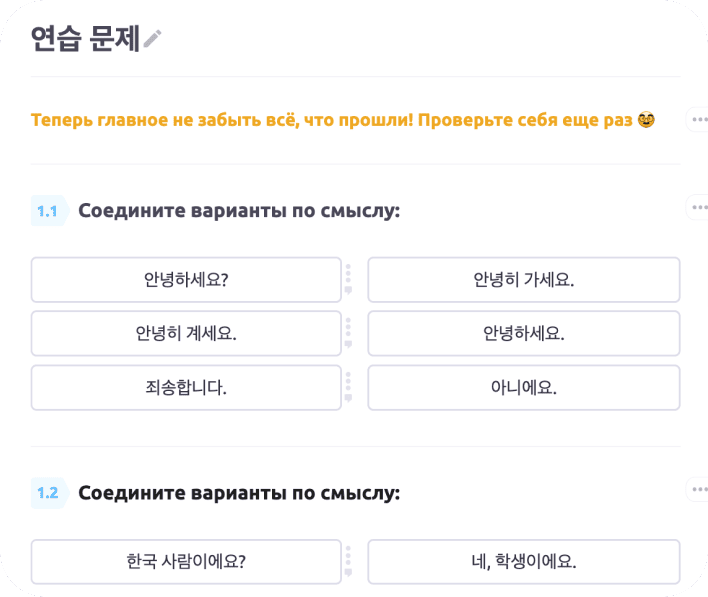708x597 pixels.
Task: Select the 안녕하세요? card on the left
Action: coord(186,280)
